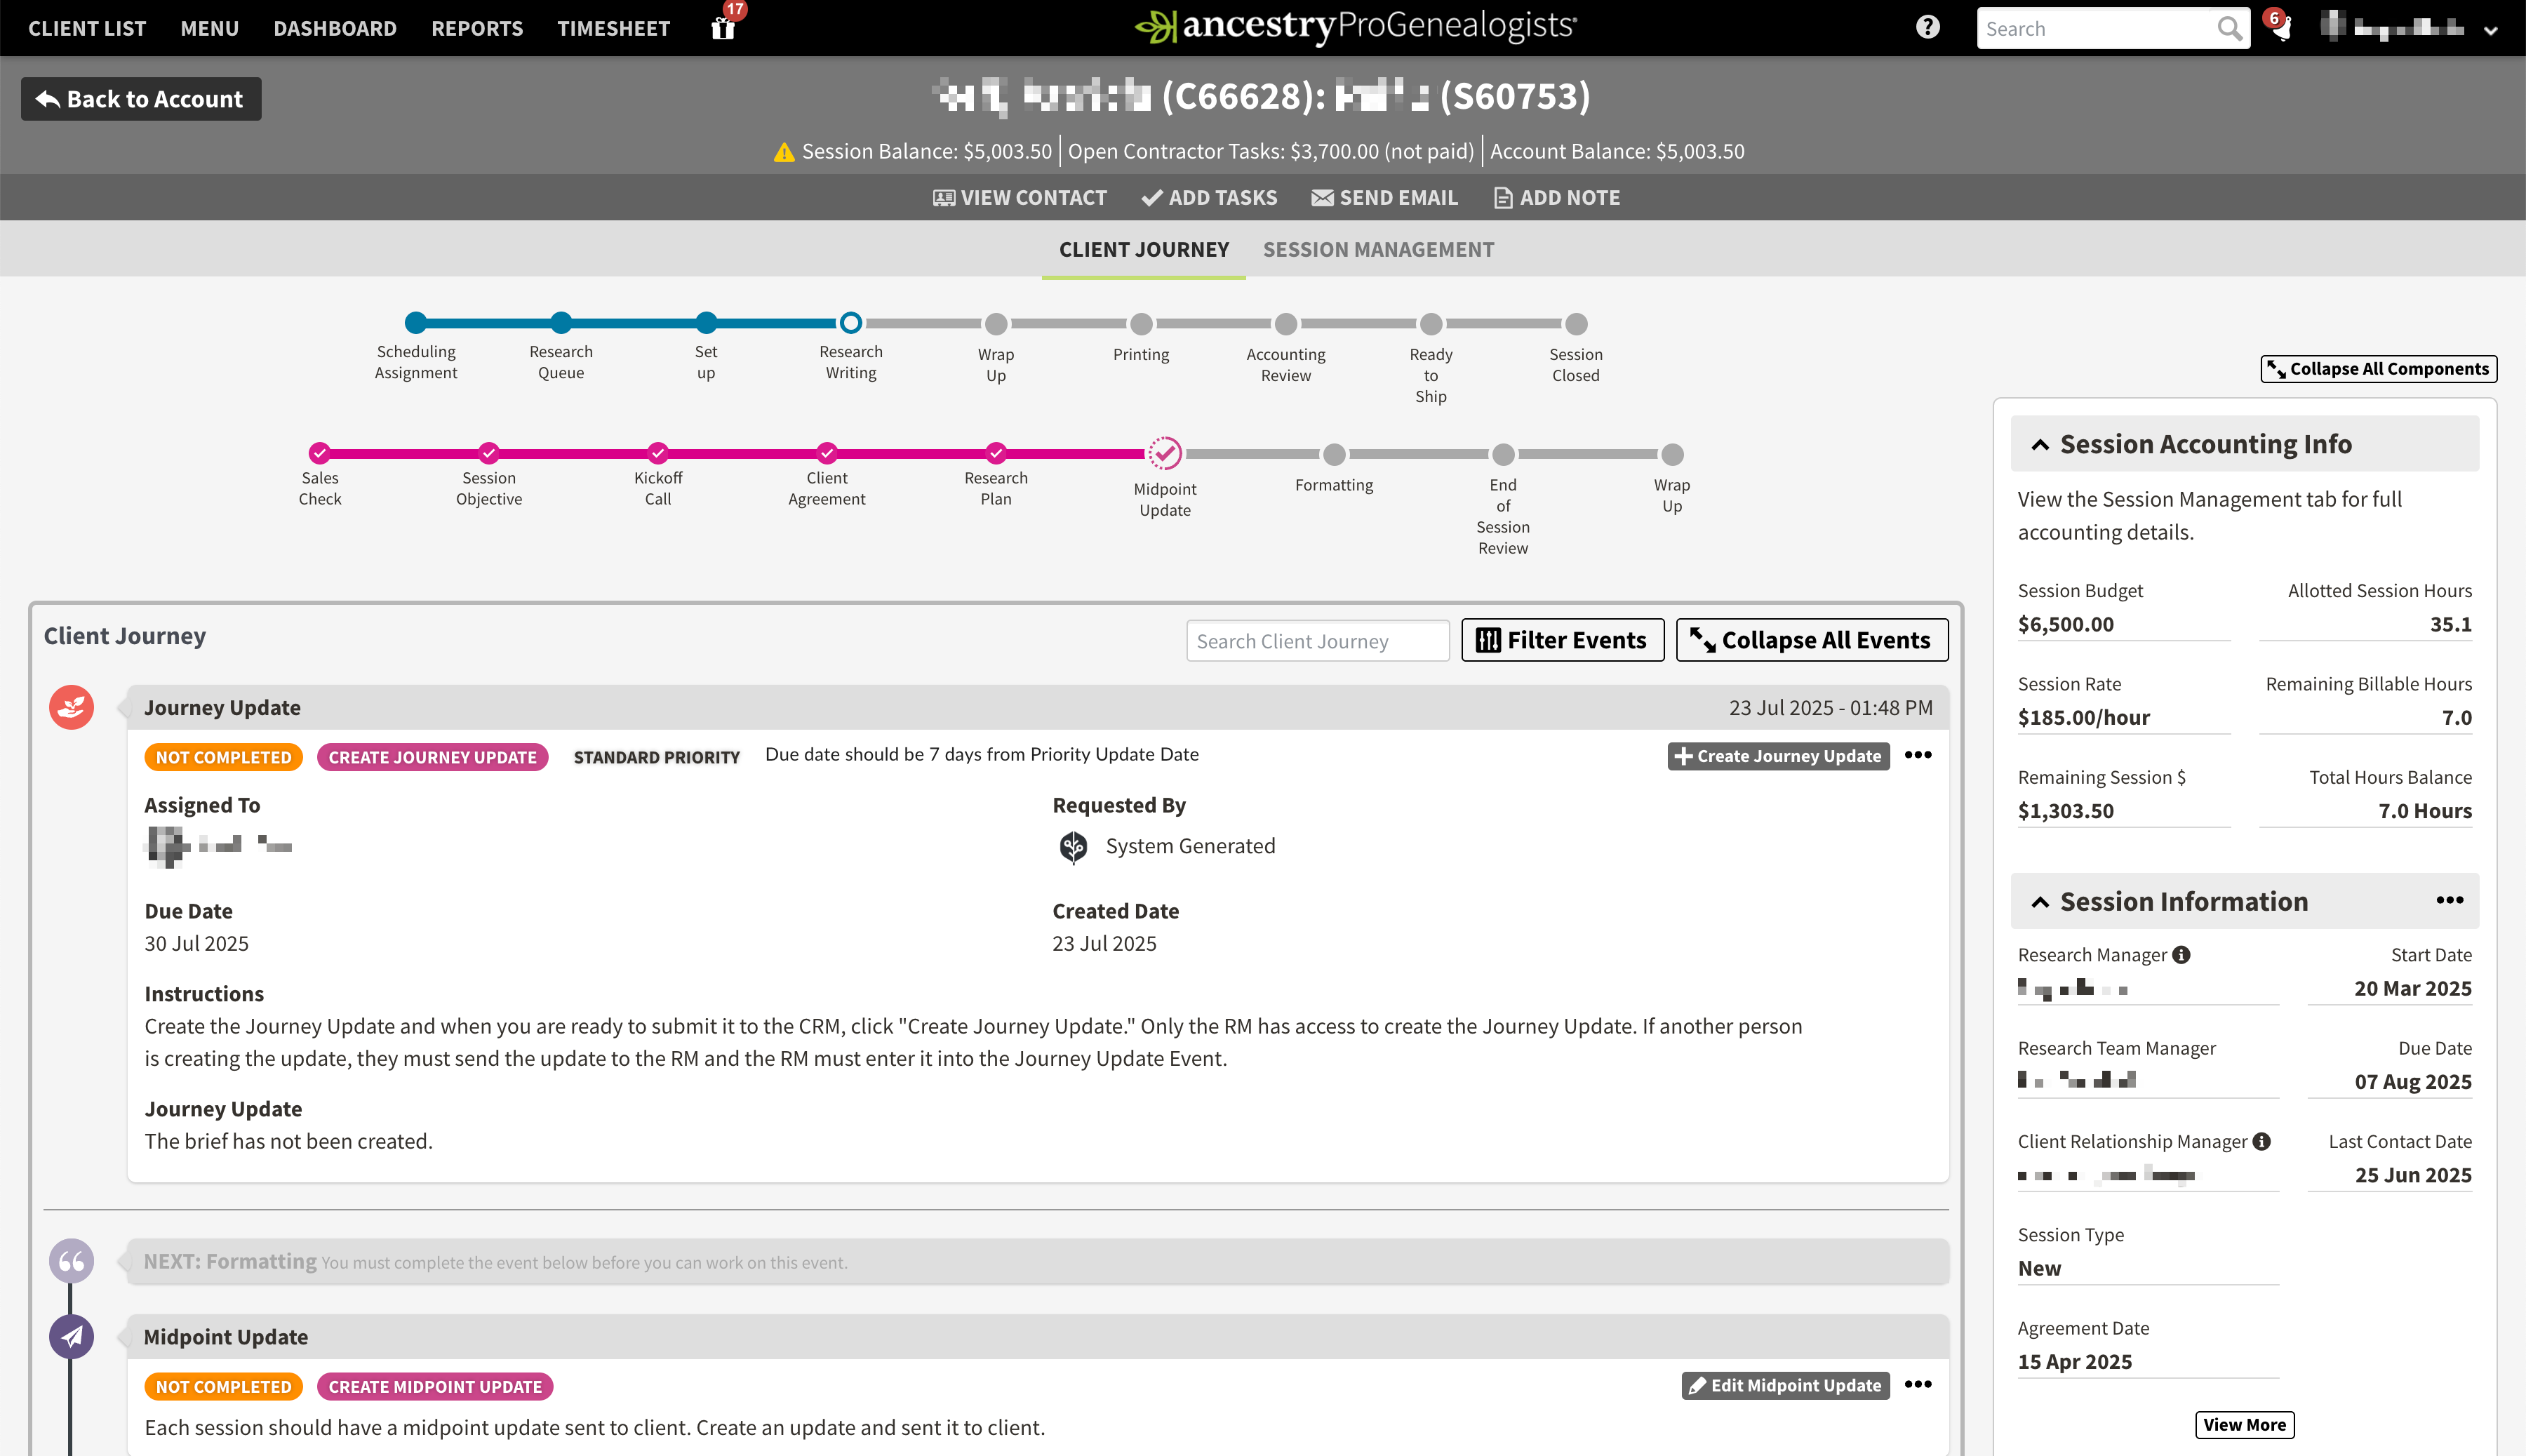Click Client Relationship Manager info icon
The width and height of the screenshot is (2526, 1456).
(x=2262, y=1141)
